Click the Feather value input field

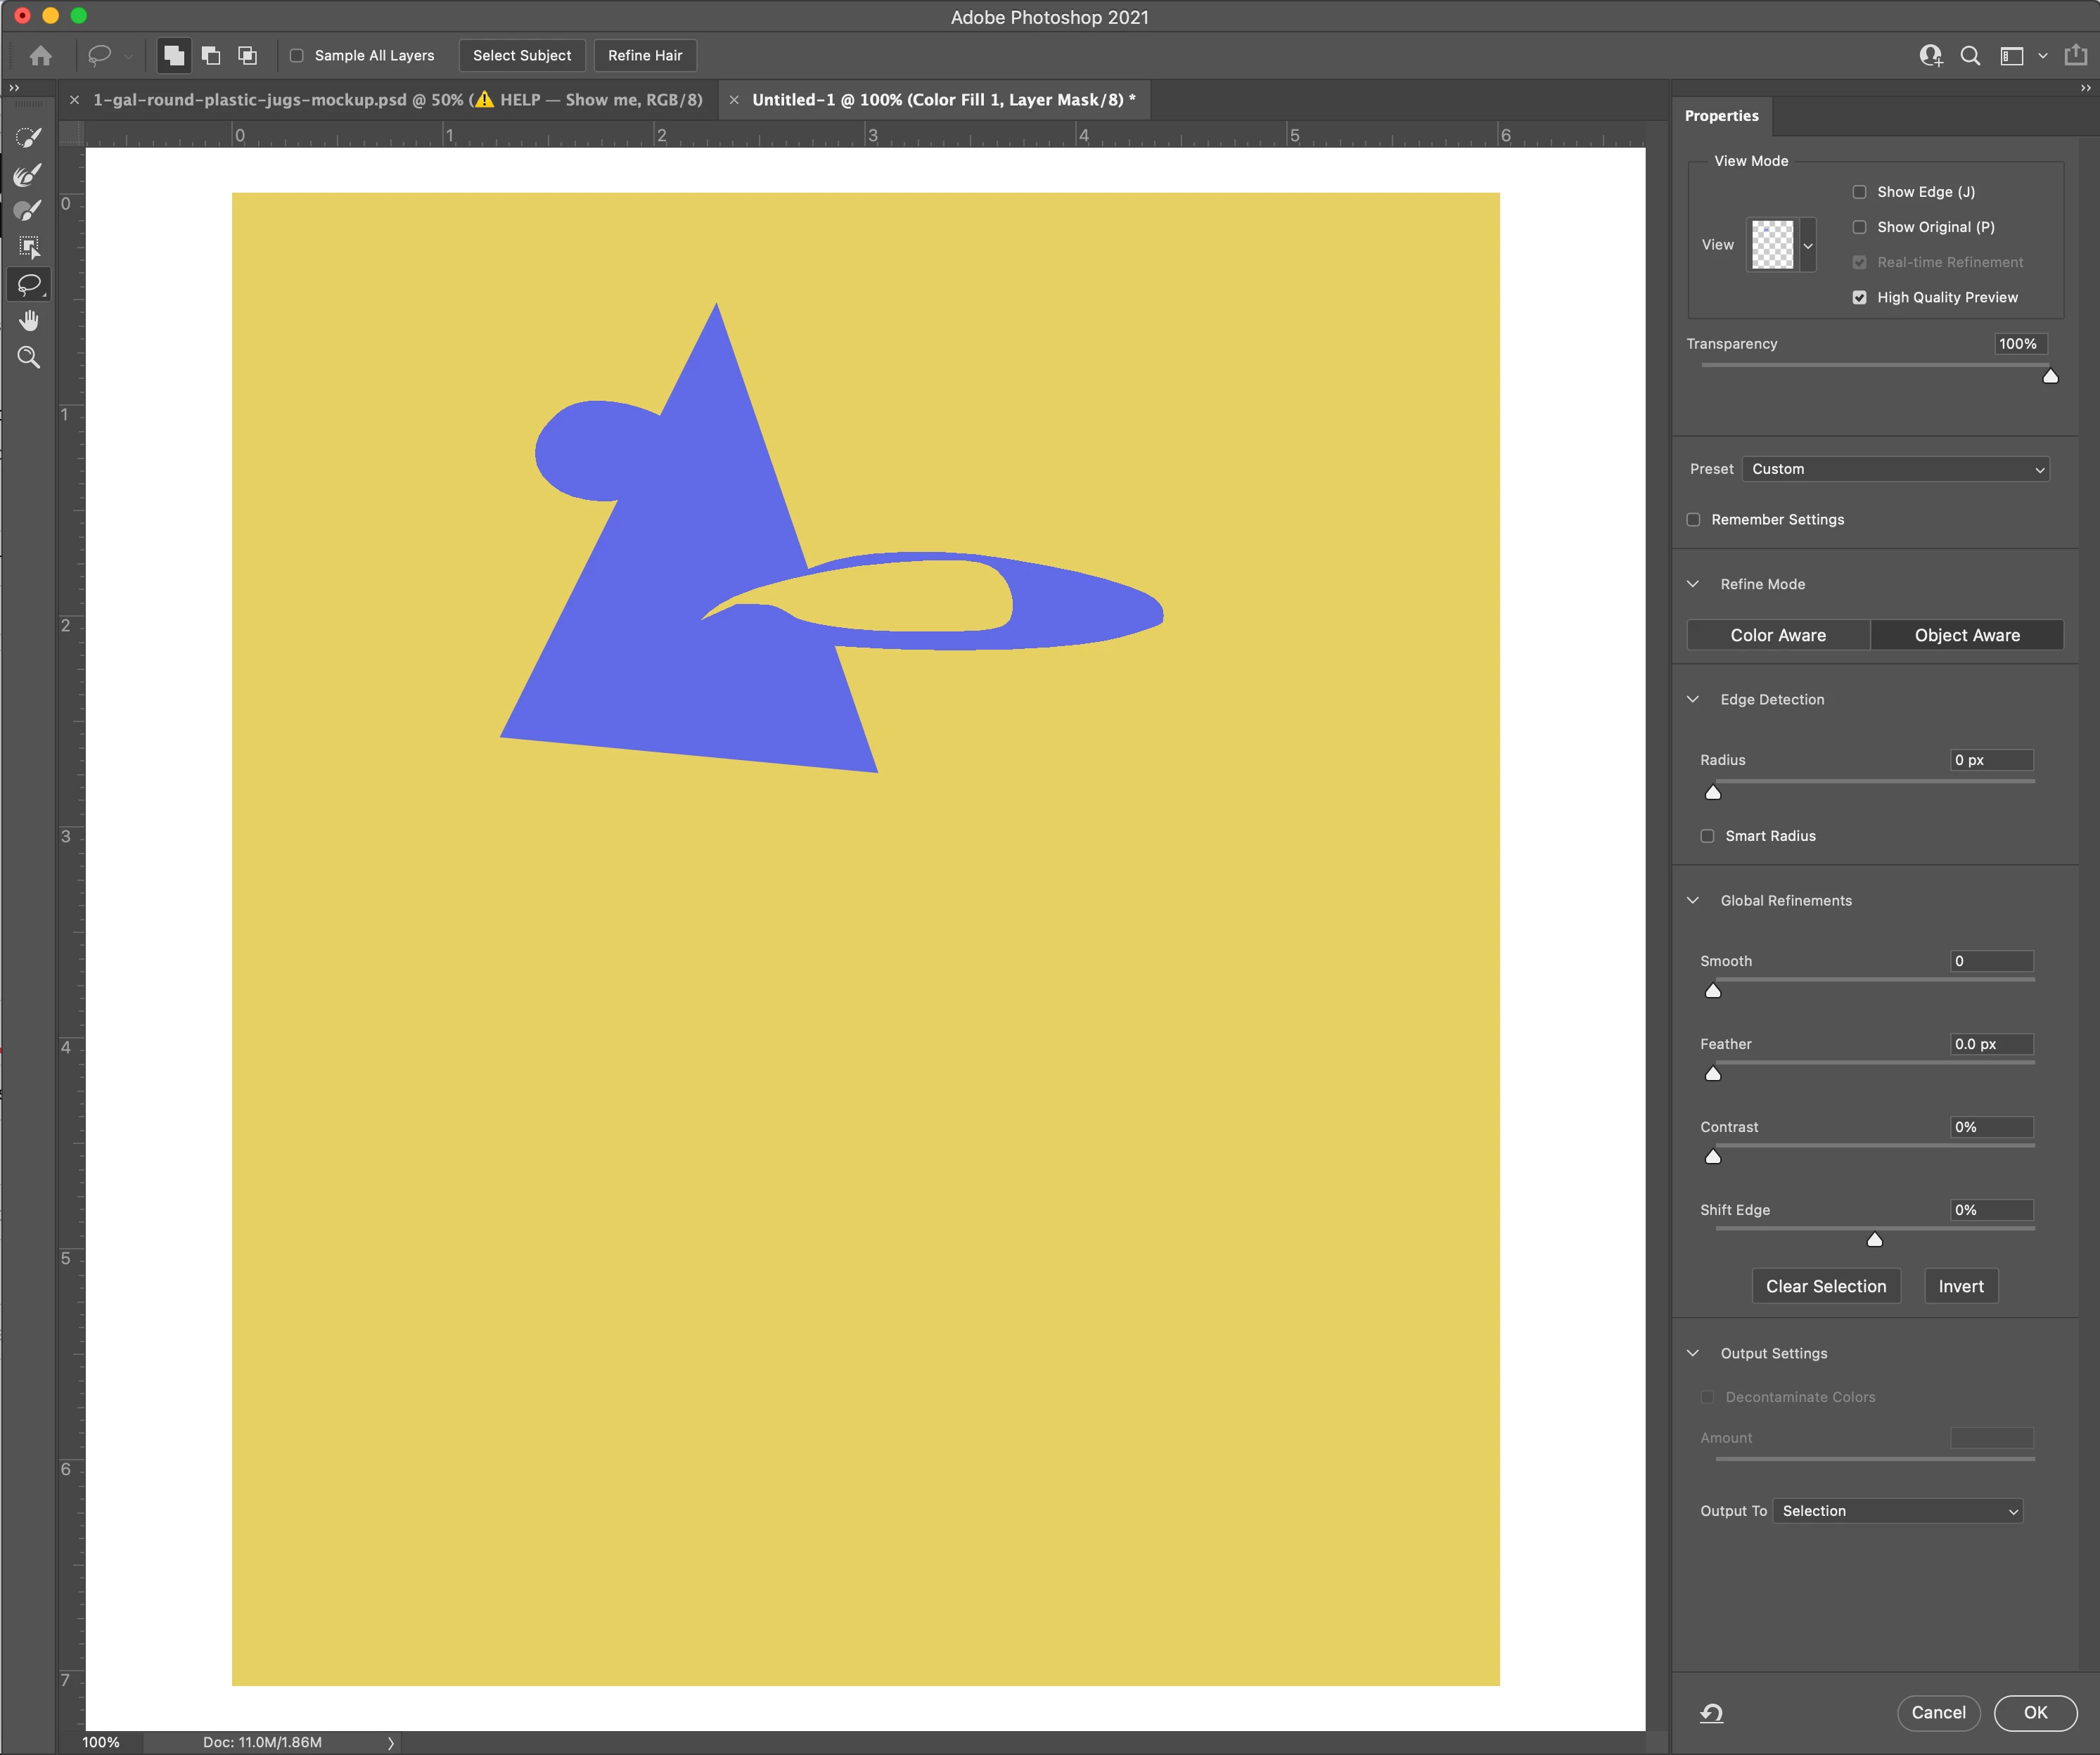click(1990, 1044)
